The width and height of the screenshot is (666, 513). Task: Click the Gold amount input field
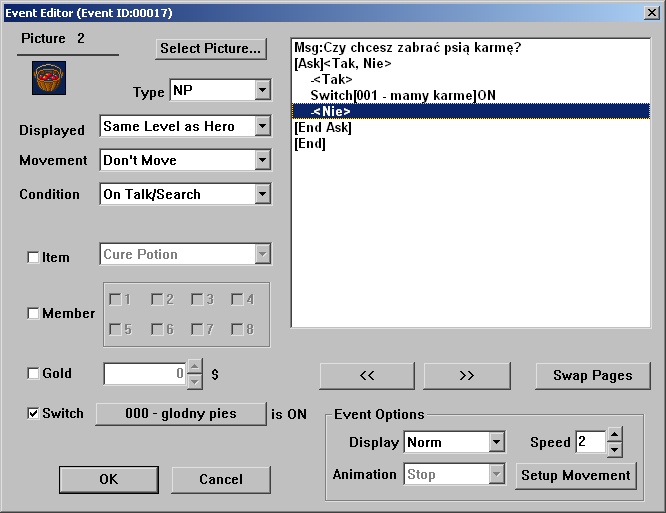click(145, 374)
